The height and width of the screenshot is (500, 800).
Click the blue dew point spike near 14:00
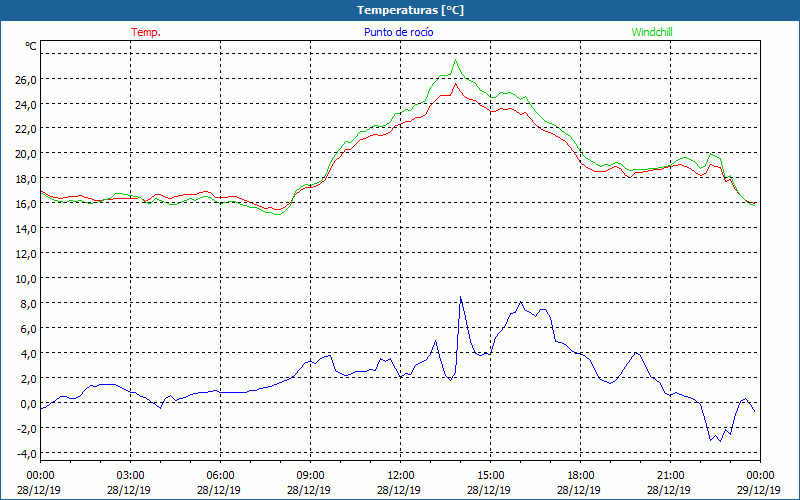[x=461, y=297]
